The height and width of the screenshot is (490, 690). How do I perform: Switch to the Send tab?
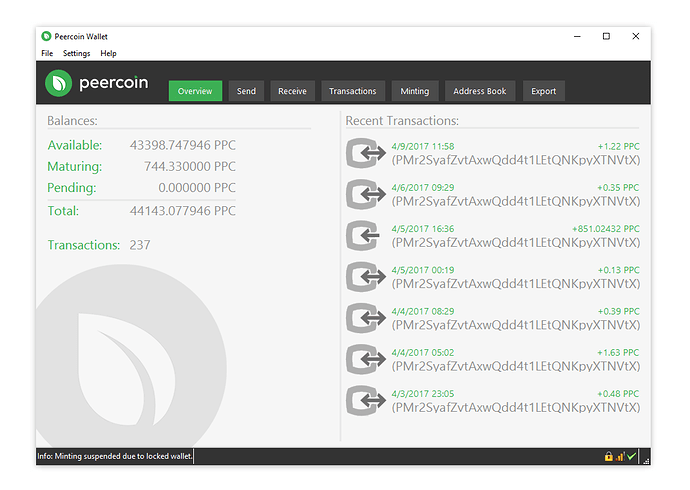tap(246, 91)
